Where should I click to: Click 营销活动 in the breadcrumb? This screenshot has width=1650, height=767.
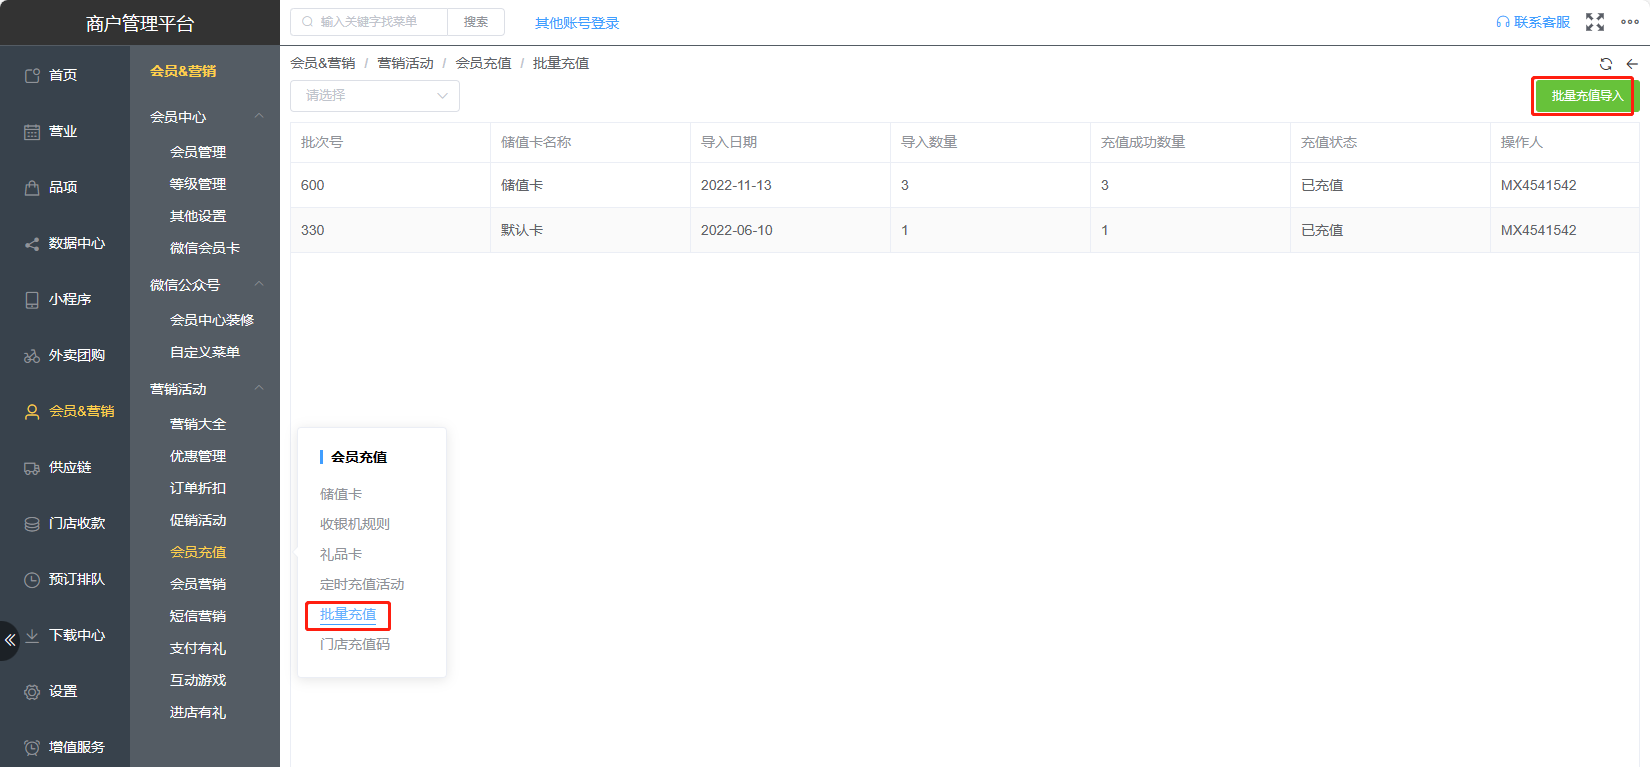405,63
